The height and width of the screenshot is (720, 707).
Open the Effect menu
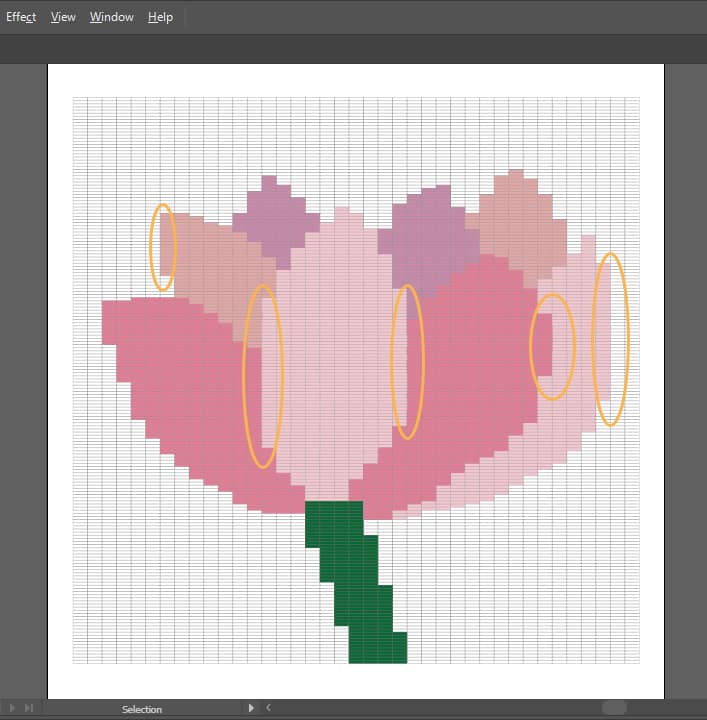point(21,17)
